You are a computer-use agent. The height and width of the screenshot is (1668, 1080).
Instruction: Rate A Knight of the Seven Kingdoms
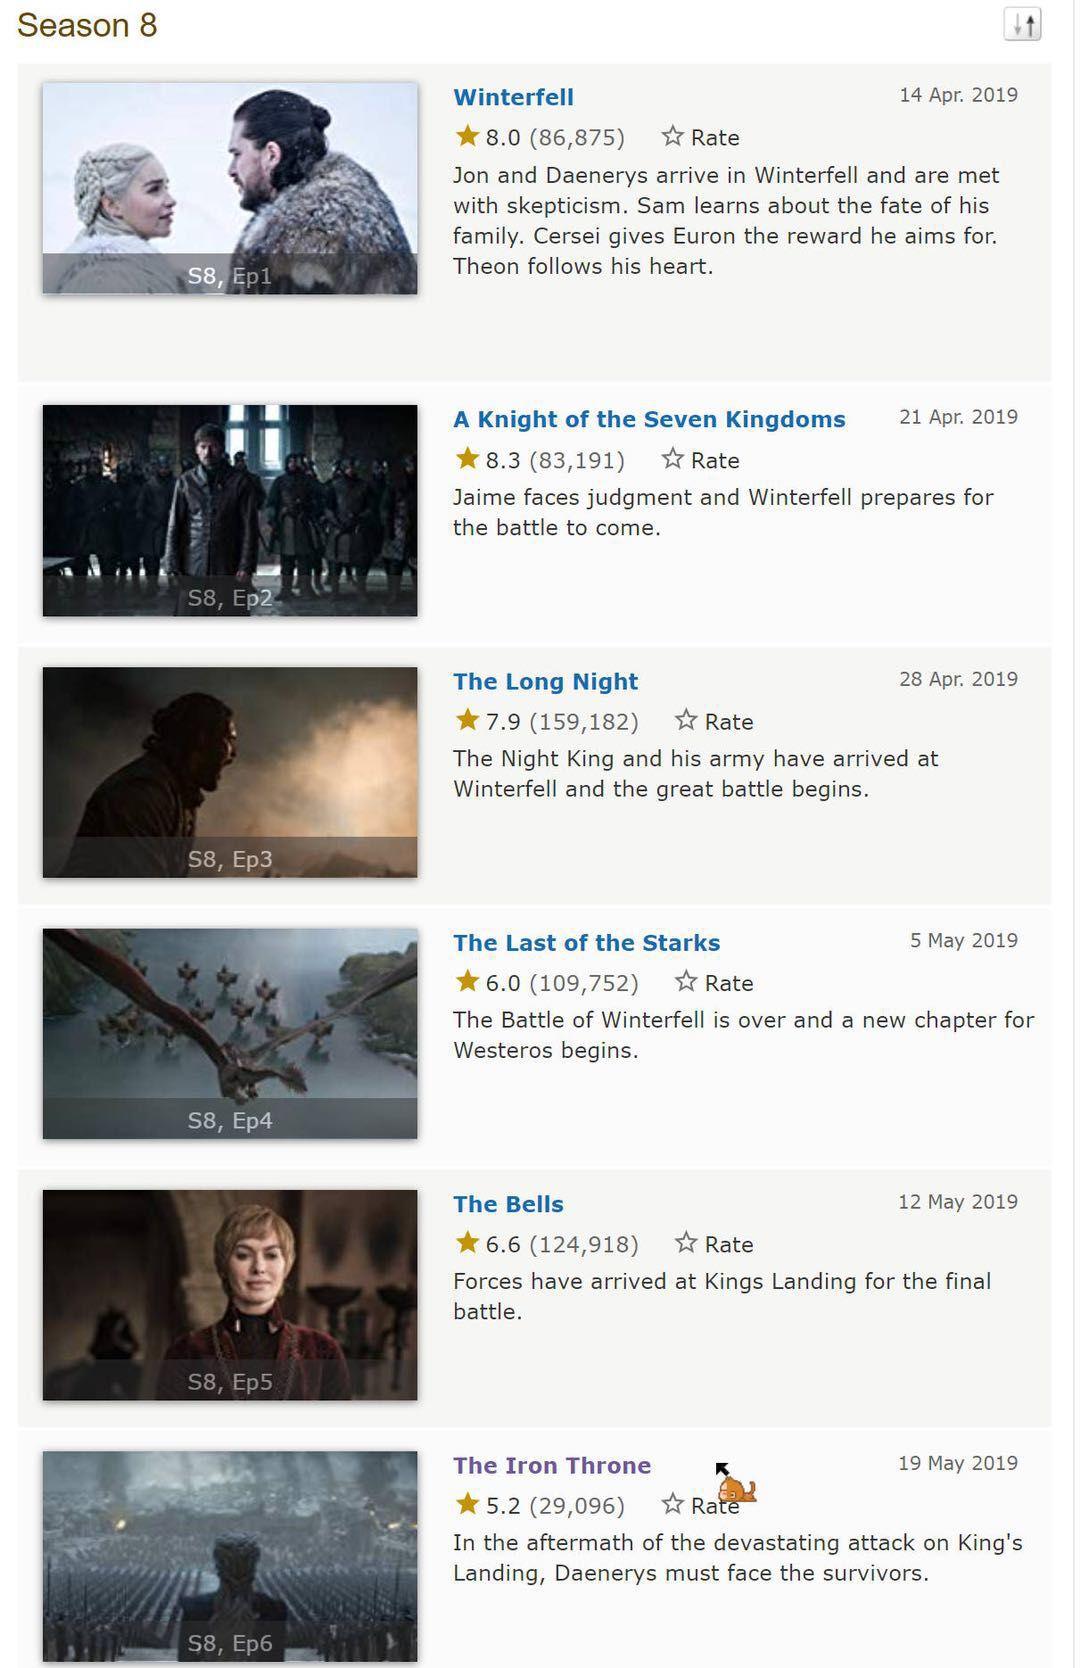coord(700,460)
